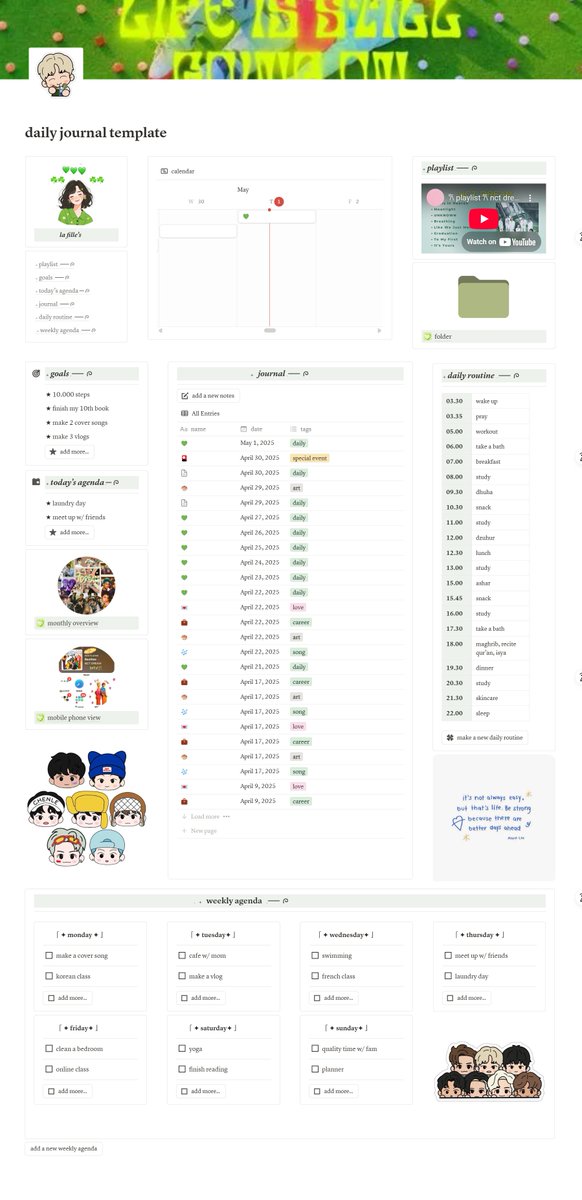Image resolution: width=582 pixels, height=1200 pixels.
Task: Click the star icon on goals "add more..."
Action: tap(52, 452)
